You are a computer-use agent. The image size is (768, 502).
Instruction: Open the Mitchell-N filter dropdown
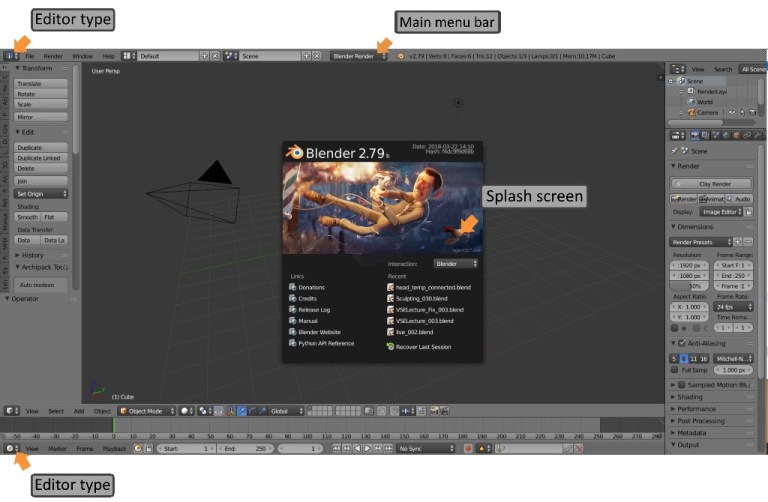click(733, 359)
